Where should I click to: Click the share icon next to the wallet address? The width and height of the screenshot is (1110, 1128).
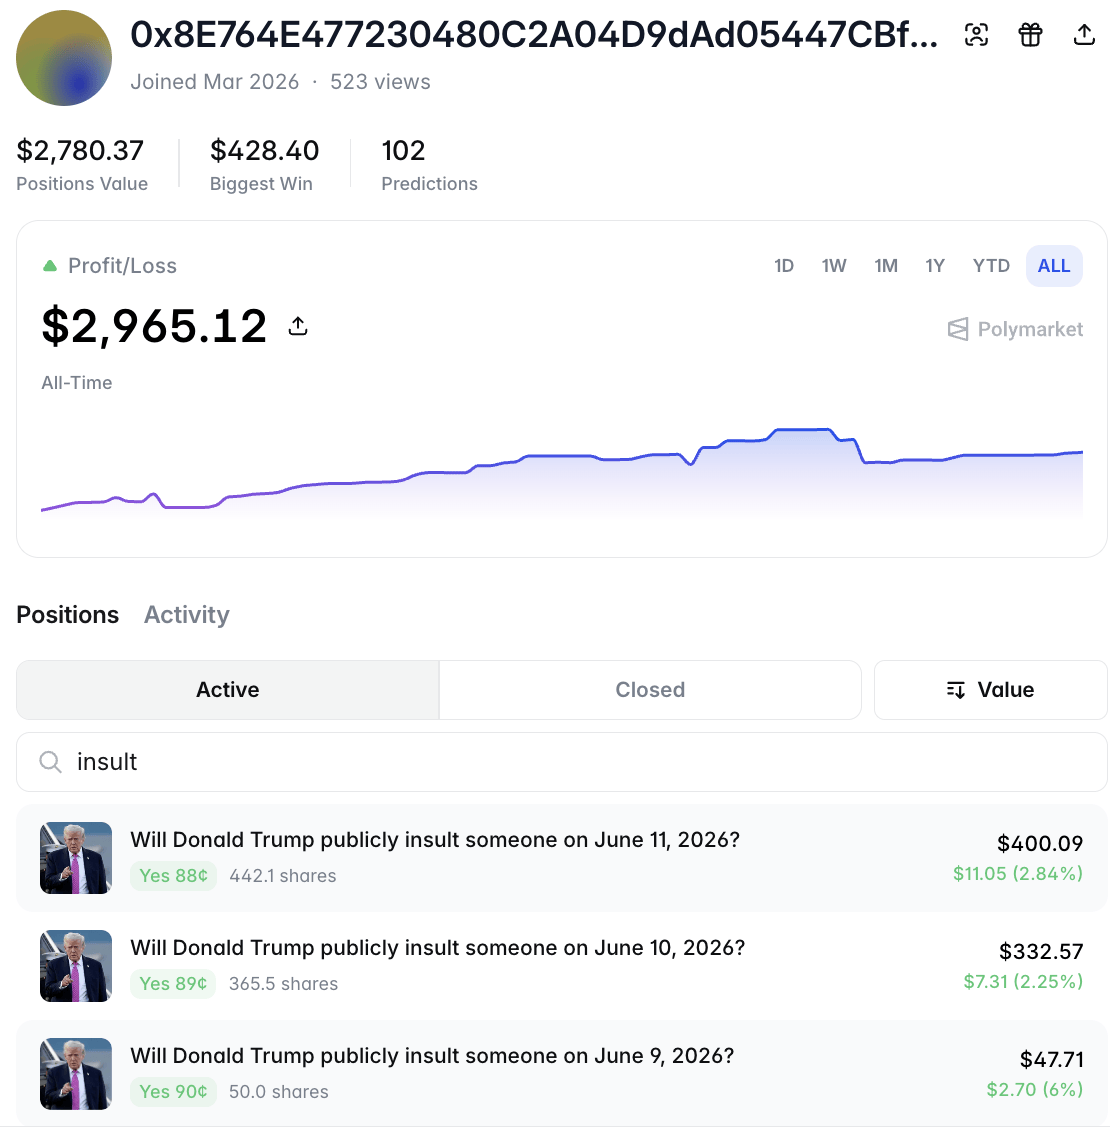1084,35
